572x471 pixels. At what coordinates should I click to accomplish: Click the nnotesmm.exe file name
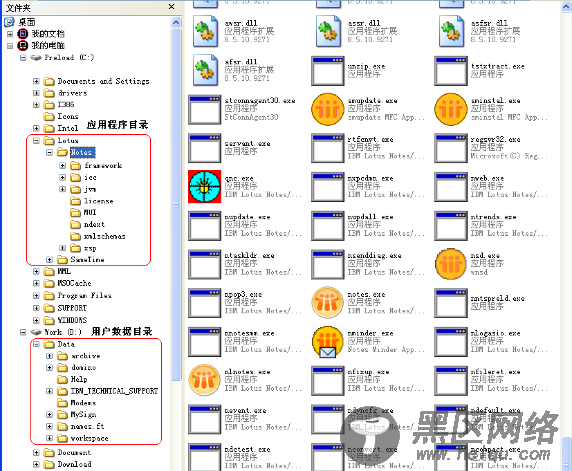click(x=250, y=333)
